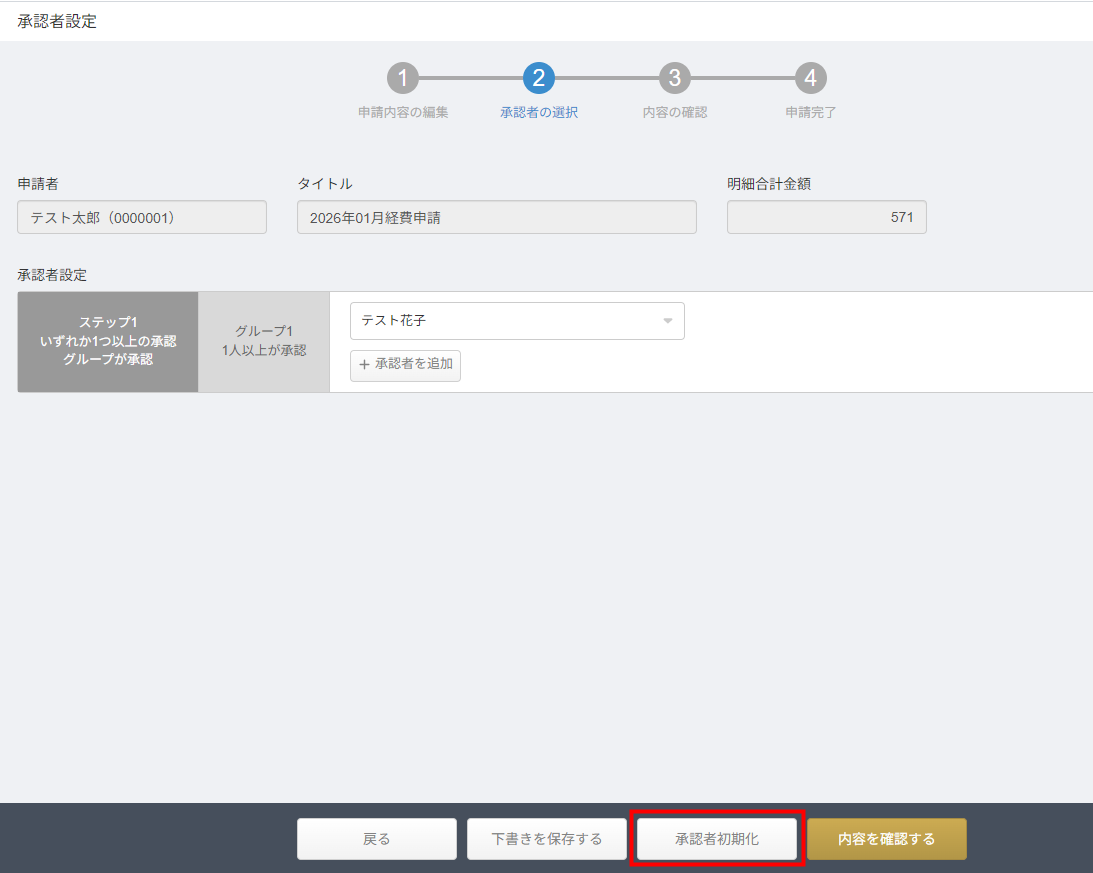Click the step 3 circle icon

(x=675, y=78)
